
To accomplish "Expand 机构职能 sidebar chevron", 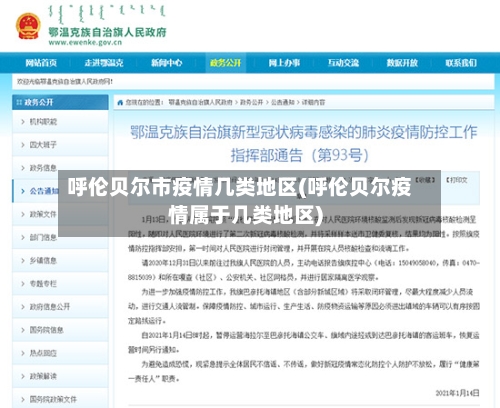I will [23, 122].
